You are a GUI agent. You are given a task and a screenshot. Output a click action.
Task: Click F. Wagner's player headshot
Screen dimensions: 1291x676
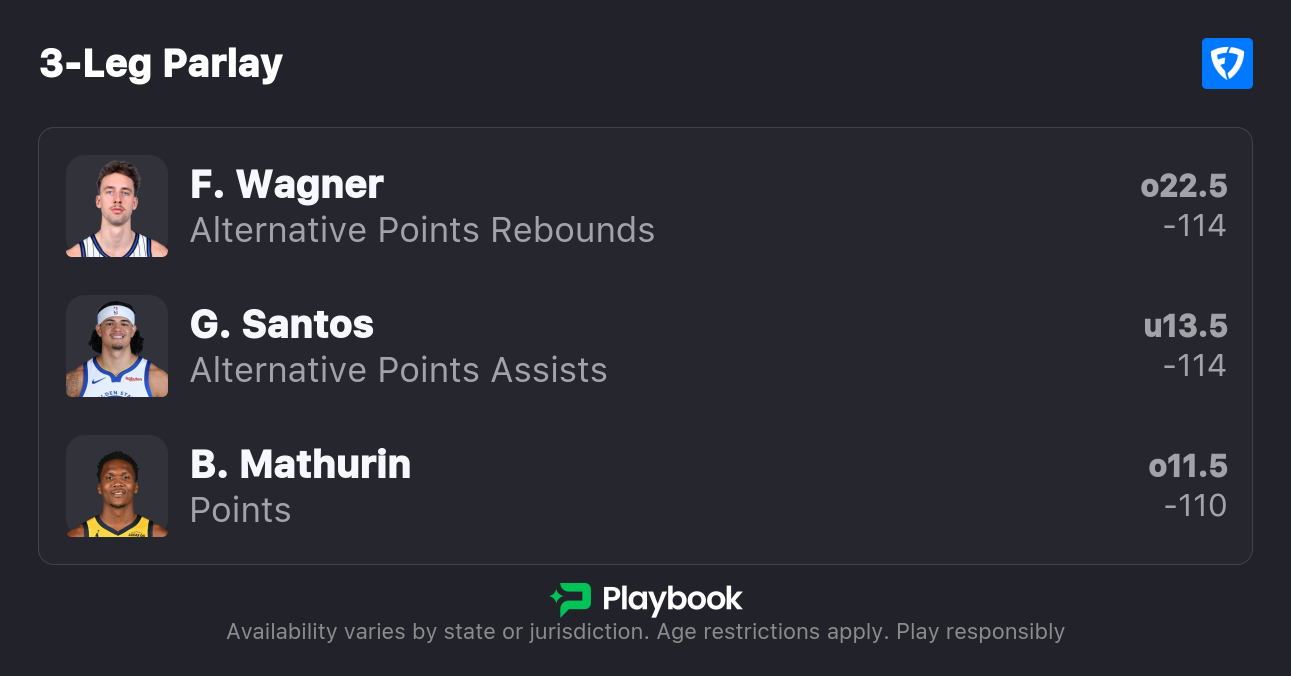117,206
